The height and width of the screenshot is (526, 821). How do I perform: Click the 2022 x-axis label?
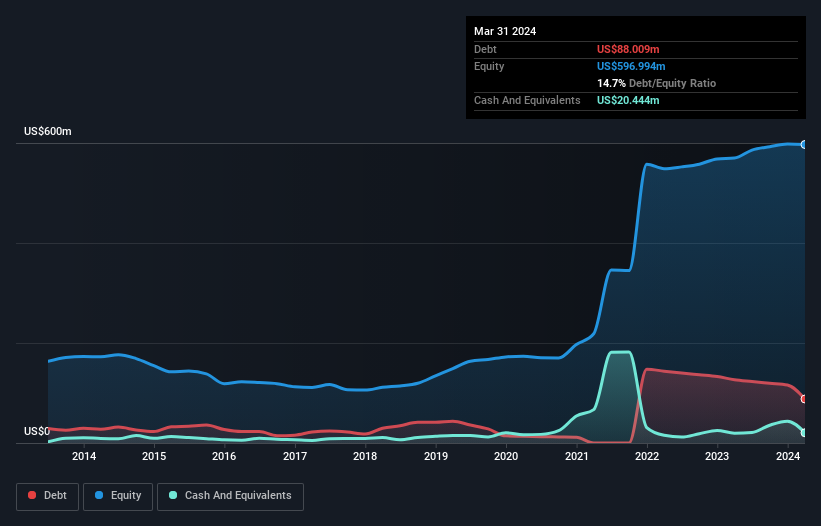(647, 456)
